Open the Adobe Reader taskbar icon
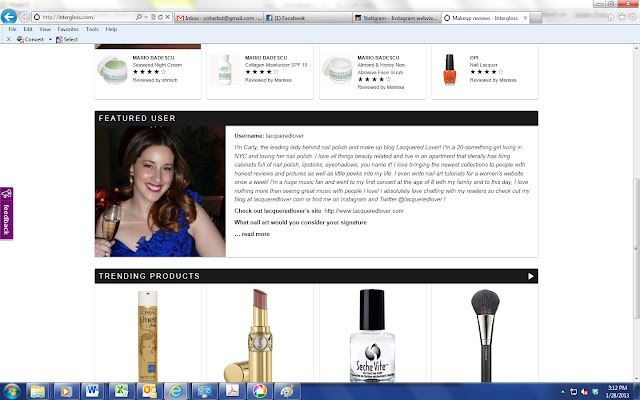Screen dimensions: 640x400 pyautogui.click(x=232, y=391)
